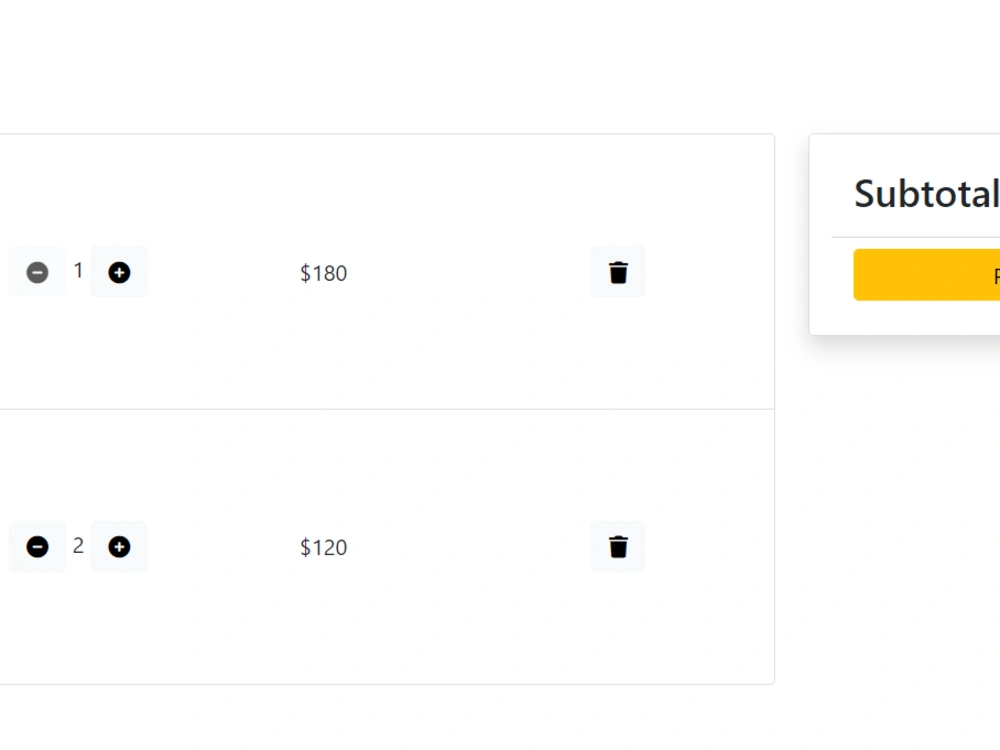
Task: Select the second cart item row background
Action: [387, 547]
